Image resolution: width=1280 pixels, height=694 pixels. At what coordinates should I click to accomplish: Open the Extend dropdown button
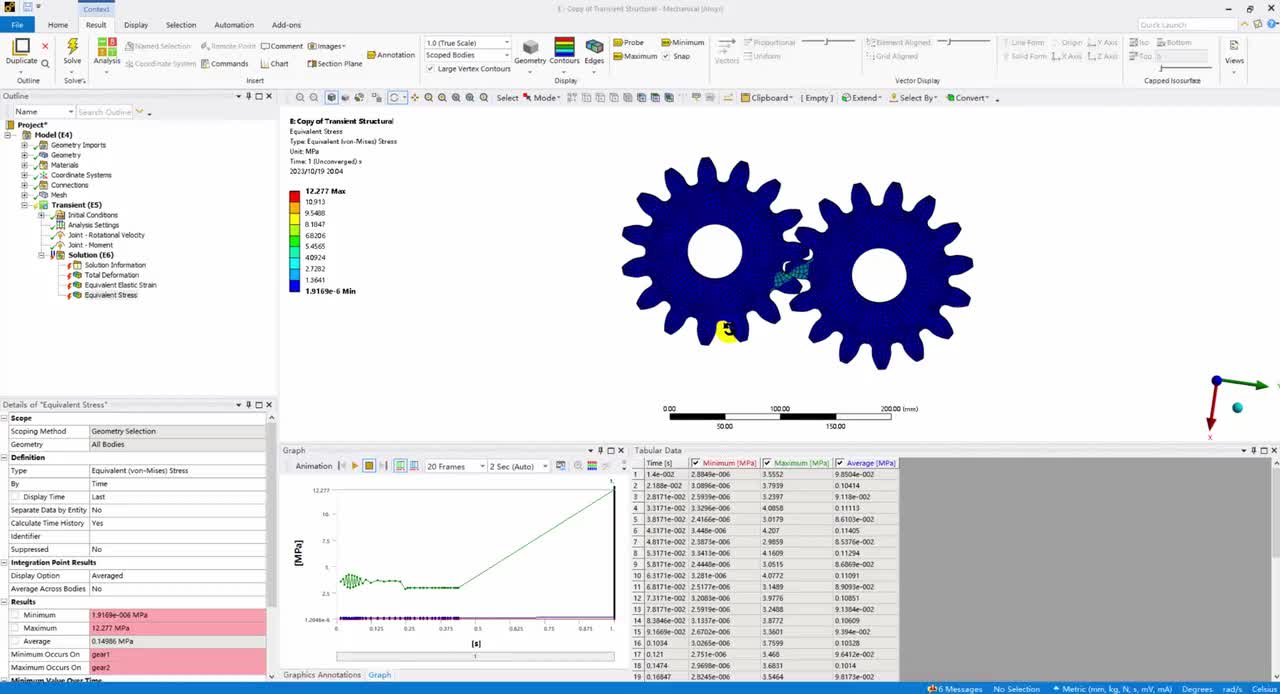tap(863, 98)
